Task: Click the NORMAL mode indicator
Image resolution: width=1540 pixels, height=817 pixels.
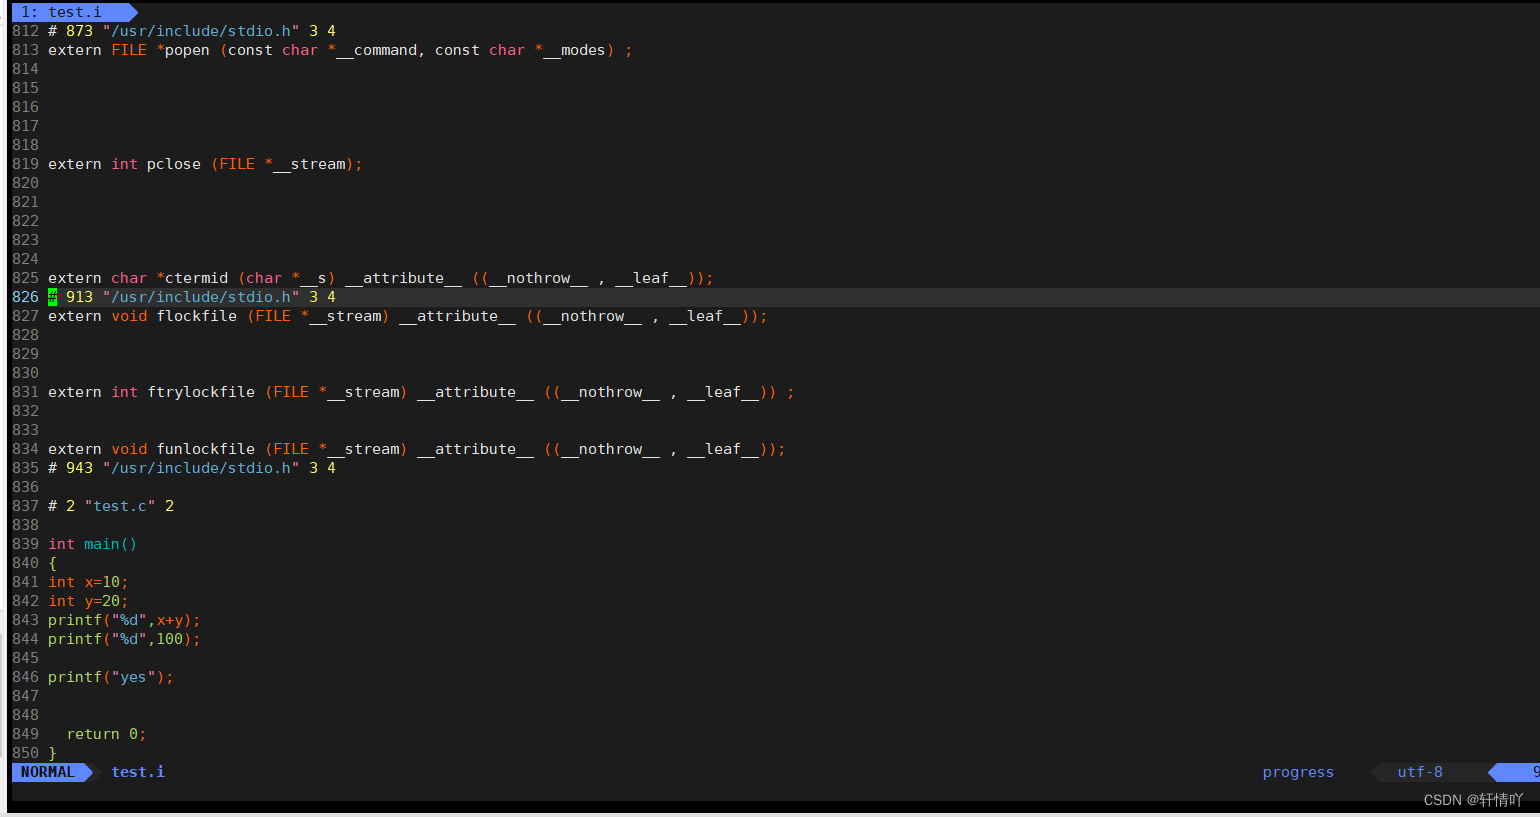Action: point(48,772)
